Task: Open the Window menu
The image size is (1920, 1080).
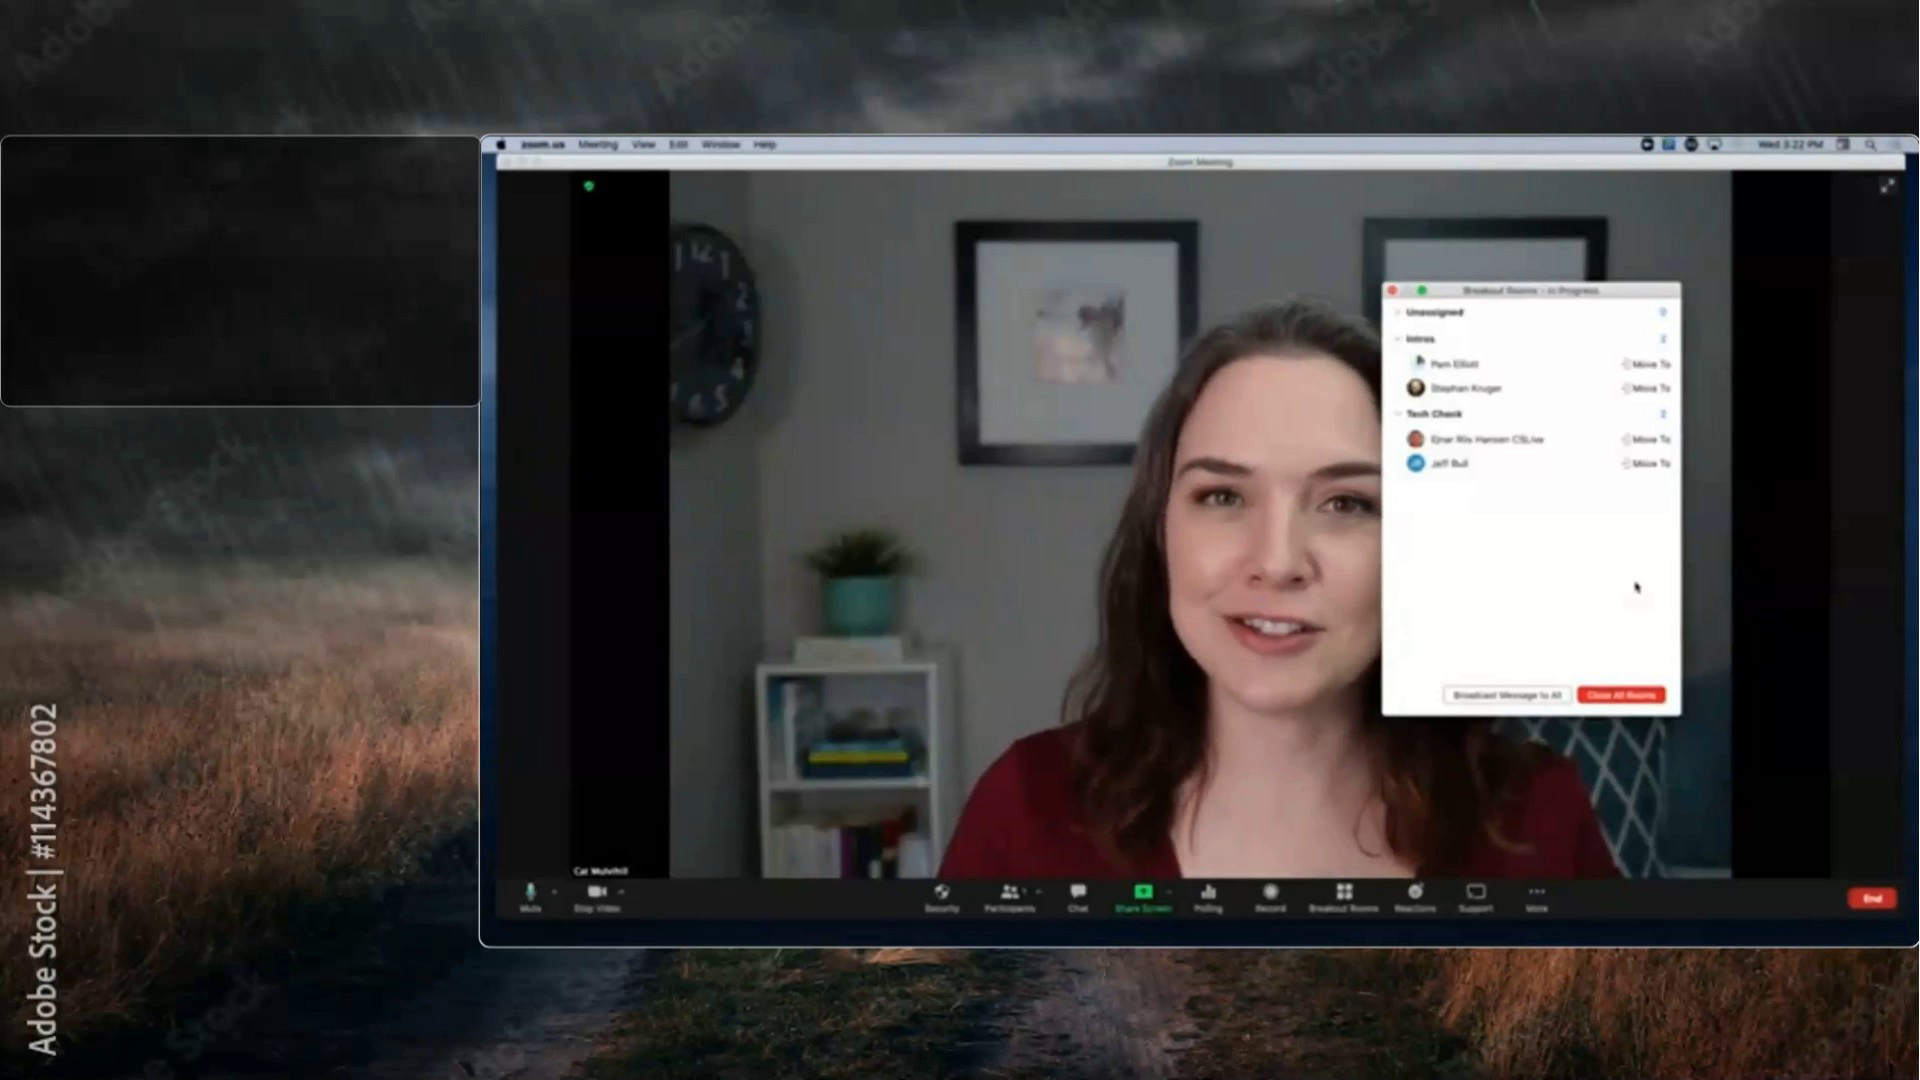Action: click(720, 145)
